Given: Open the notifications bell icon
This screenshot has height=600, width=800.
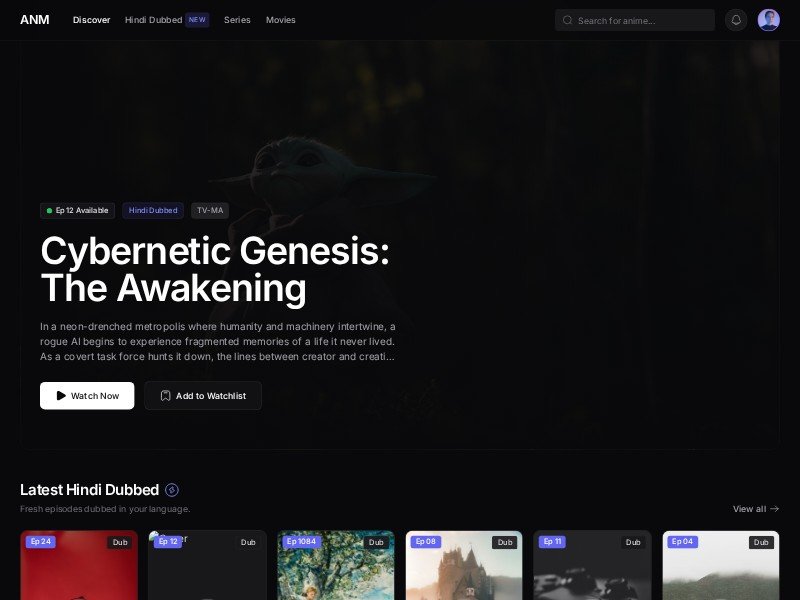Looking at the screenshot, I should click(736, 20).
